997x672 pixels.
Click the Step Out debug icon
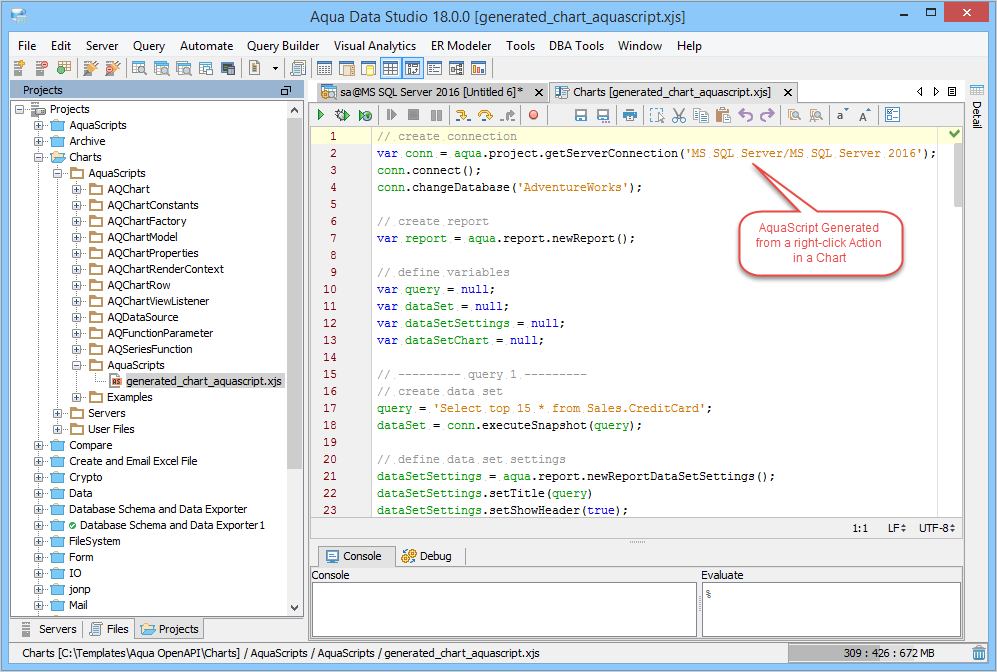[507, 115]
